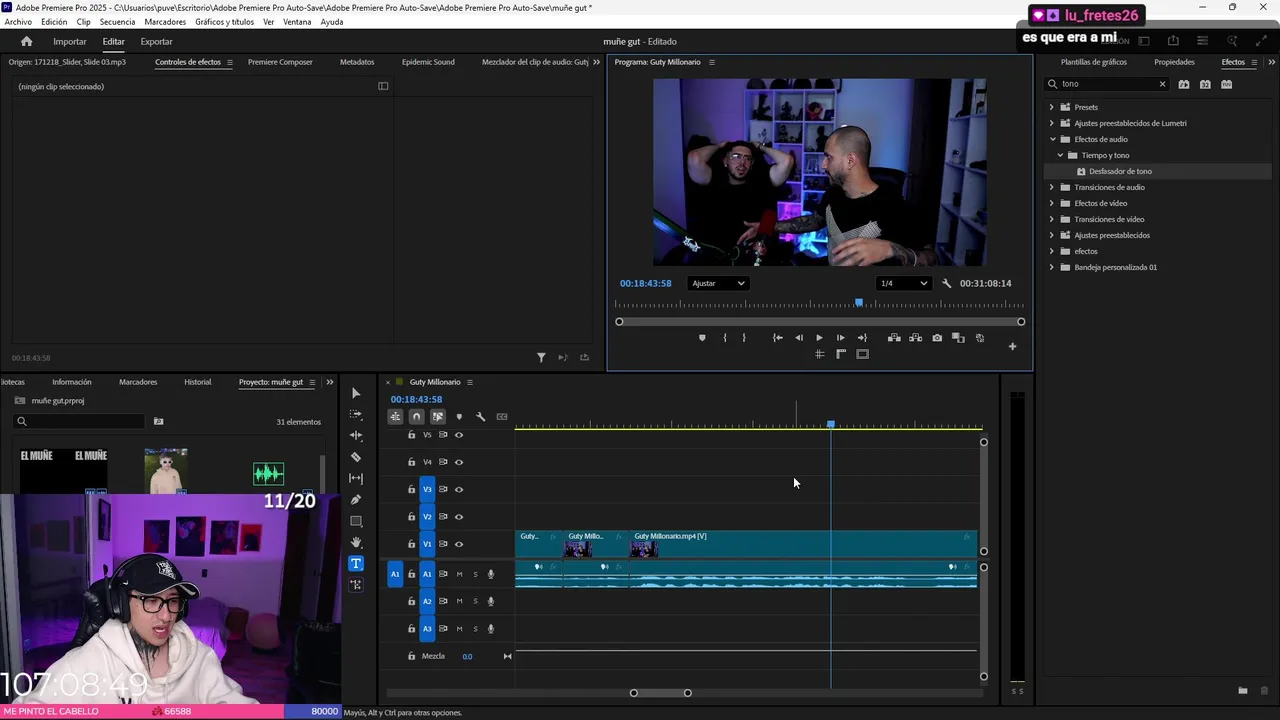This screenshot has width=1280, height=720.
Task: Toggle insert sequences as nests
Action: tap(395, 417)
